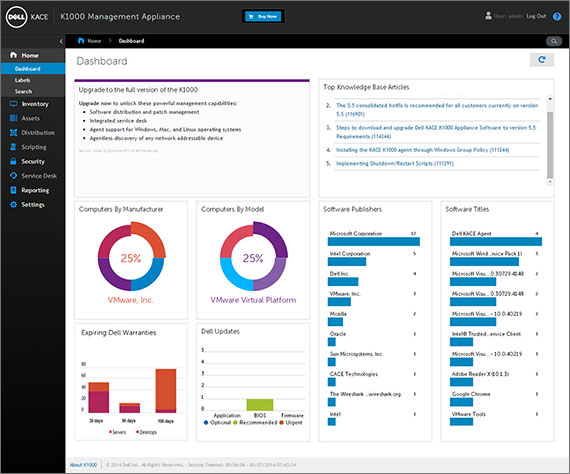Click the Home house icon in sidebar
The width and height of the screenshot is (570, 474).
point(13,55)
